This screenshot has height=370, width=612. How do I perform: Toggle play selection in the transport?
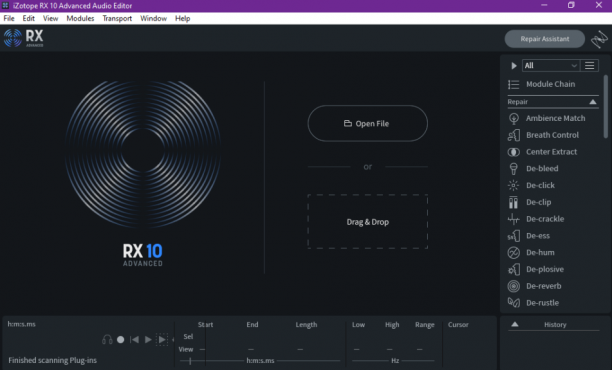pos(162,340)
